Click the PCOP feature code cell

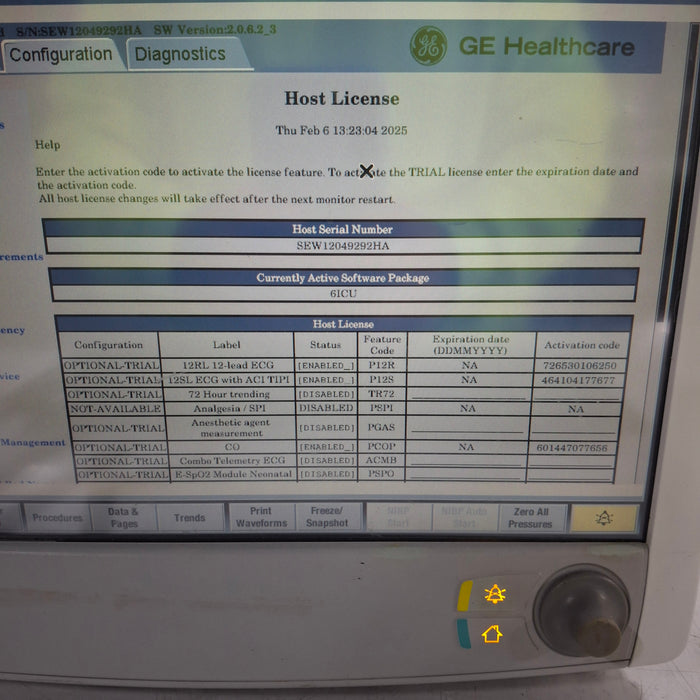coord(381,446)
